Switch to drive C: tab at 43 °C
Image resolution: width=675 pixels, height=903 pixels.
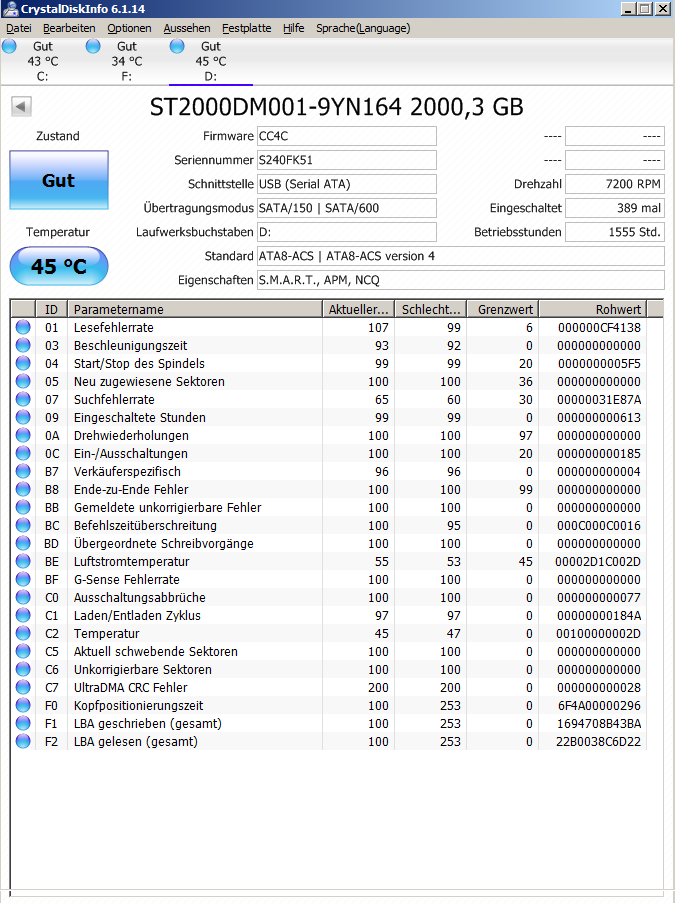point(43,61)
